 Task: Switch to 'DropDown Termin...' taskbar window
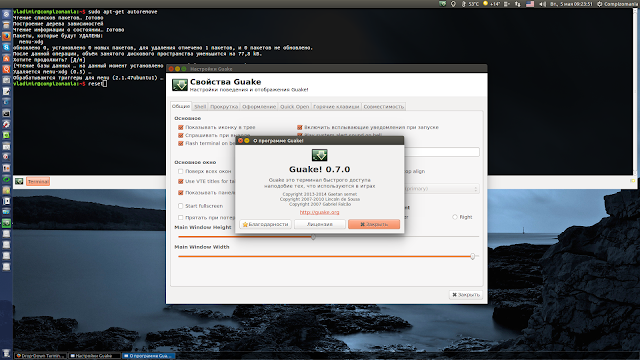click(x=40, y=356)
